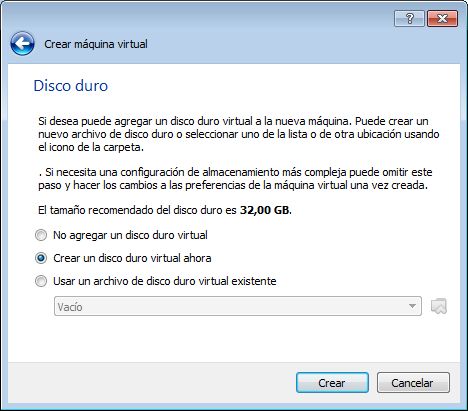Open the folder icon to browse disk files

click(x=439, y=306)
